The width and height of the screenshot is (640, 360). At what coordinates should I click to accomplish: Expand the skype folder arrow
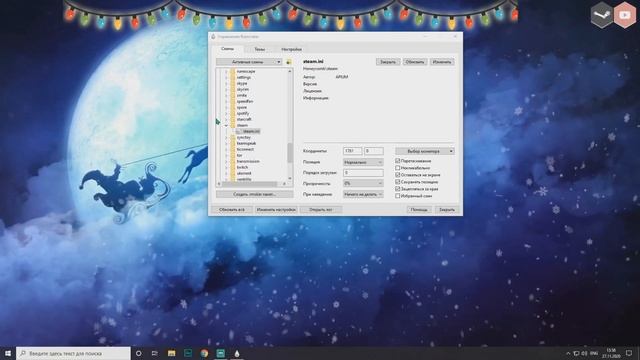click(x=226, y=83)
